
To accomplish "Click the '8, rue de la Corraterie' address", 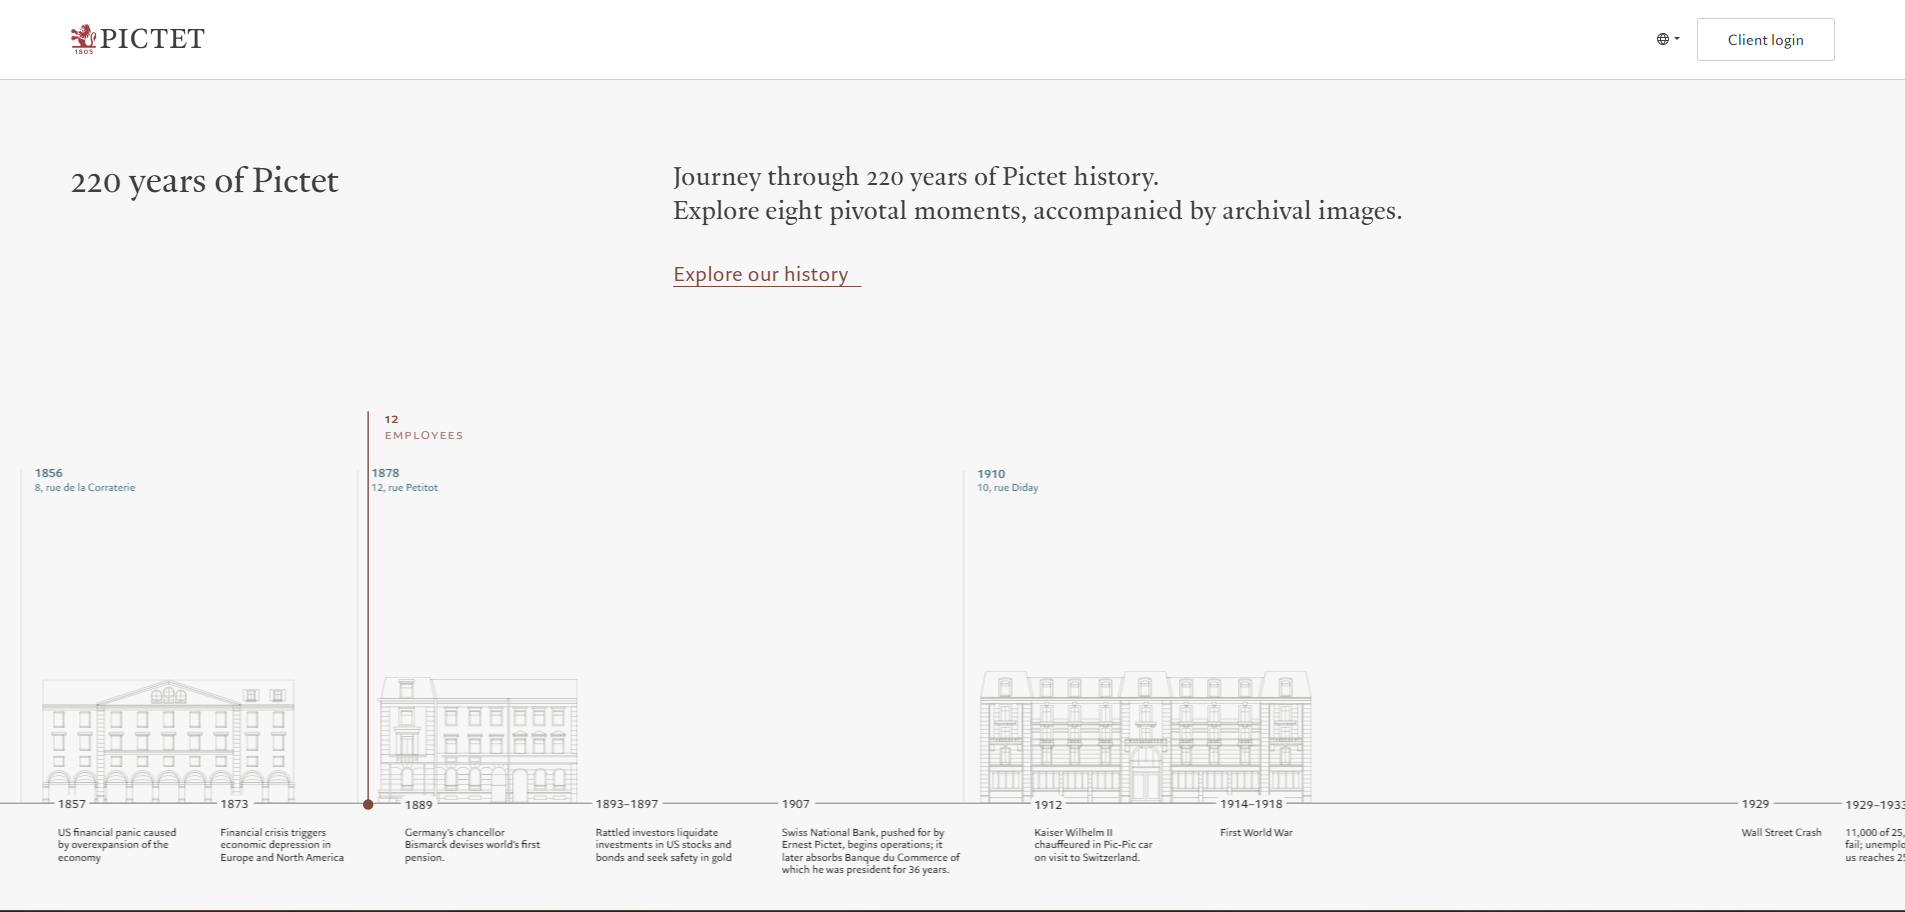I will (x=85, y=488).
